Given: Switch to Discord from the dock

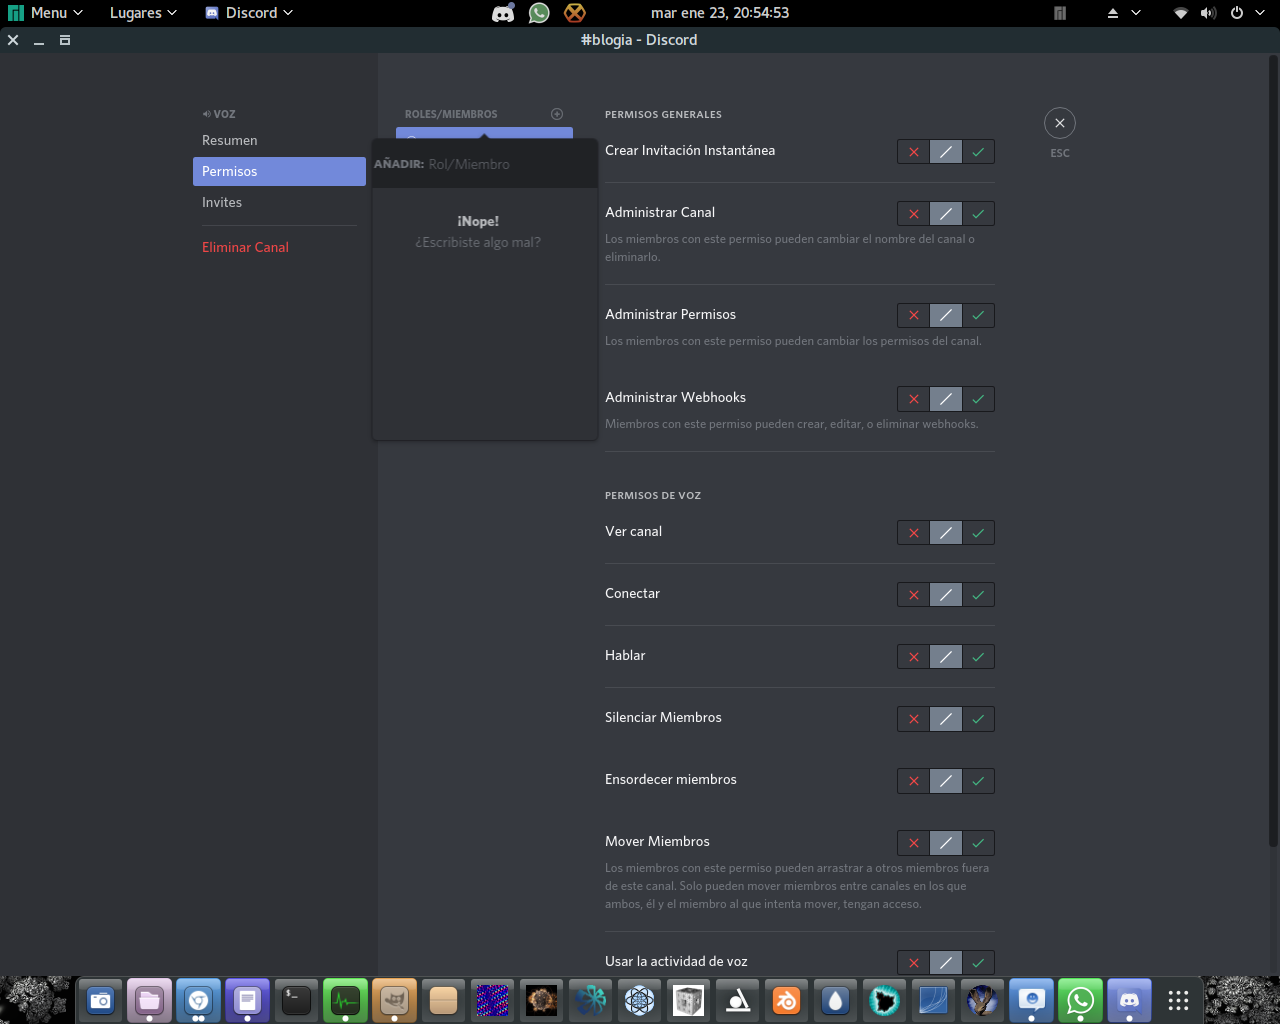Looking at the screenshot, I should (x=1129, y=1000).
